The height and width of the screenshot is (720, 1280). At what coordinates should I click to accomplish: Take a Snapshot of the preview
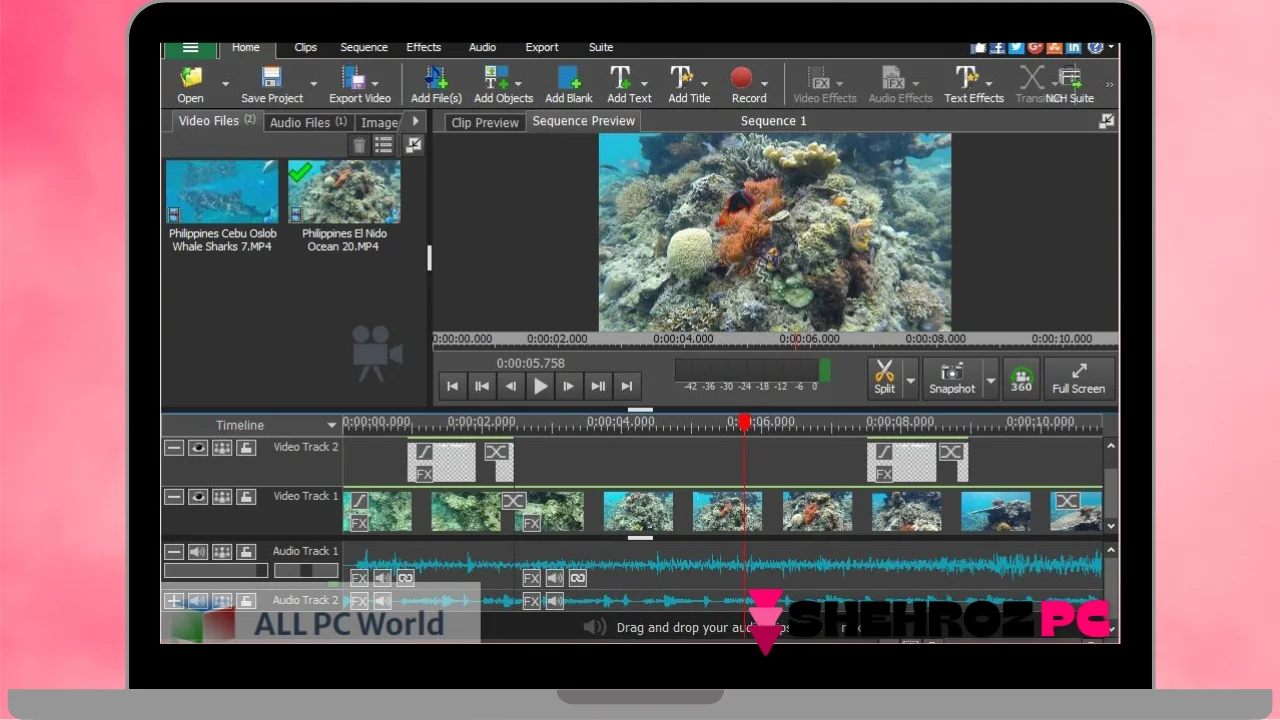click(952, 379)
